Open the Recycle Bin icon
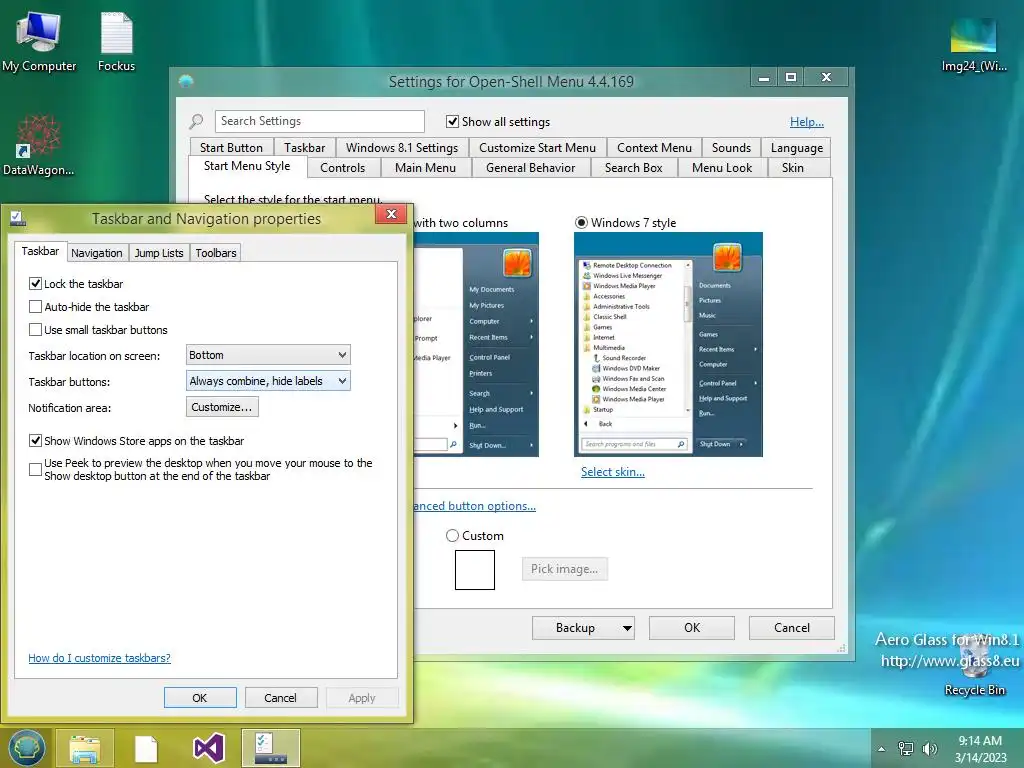The height and width of the screenshot is (768, 1024). 974,663
